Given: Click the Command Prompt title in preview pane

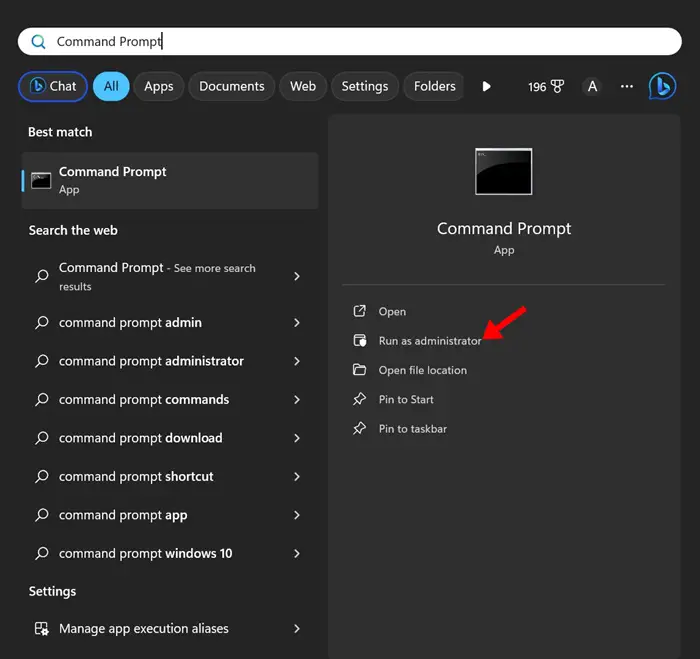Looking at the screenshot, I should (x=504, y=229).
